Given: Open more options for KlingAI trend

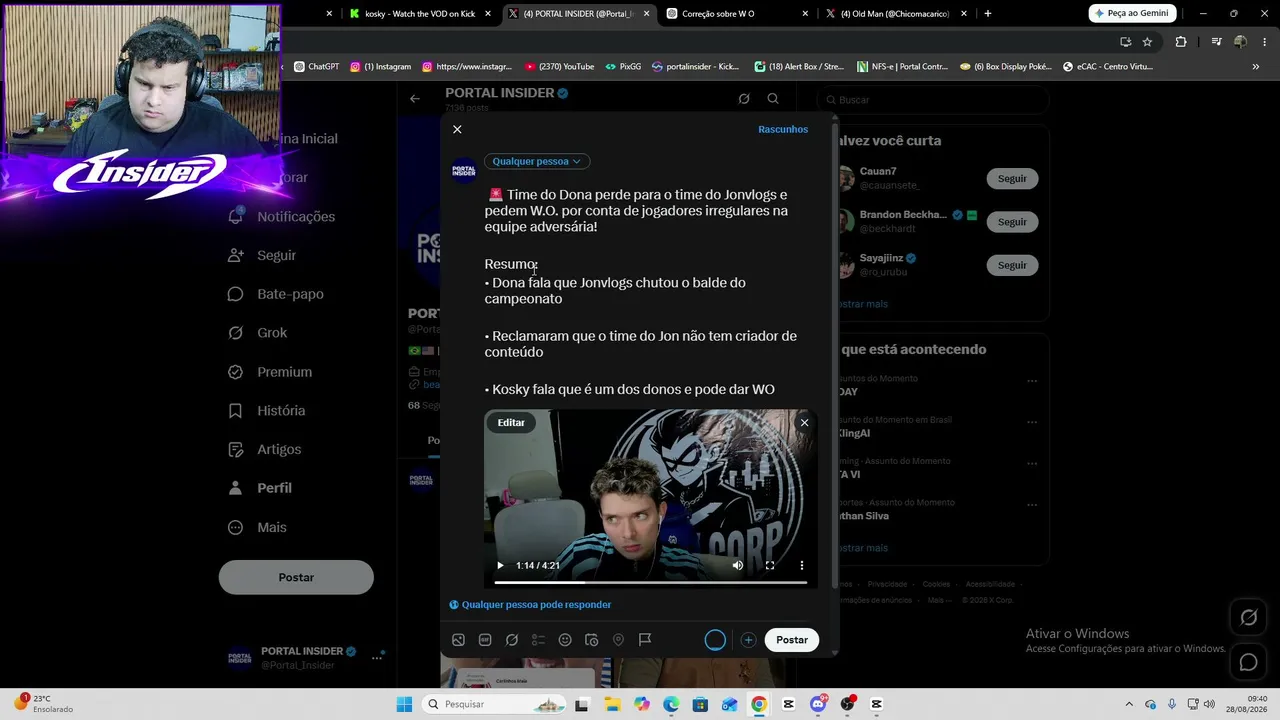Looking at the screenshot, I should pos(1032,422).
